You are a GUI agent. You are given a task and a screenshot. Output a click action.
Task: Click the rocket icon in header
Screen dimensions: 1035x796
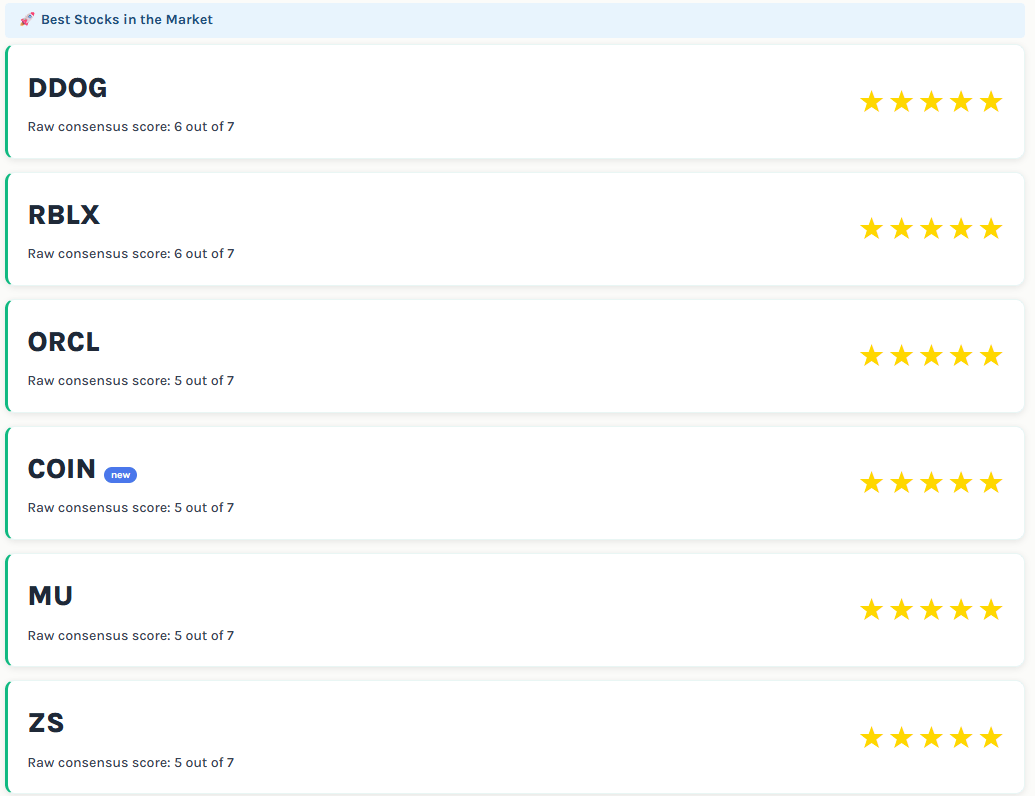(x=27, y=19)
